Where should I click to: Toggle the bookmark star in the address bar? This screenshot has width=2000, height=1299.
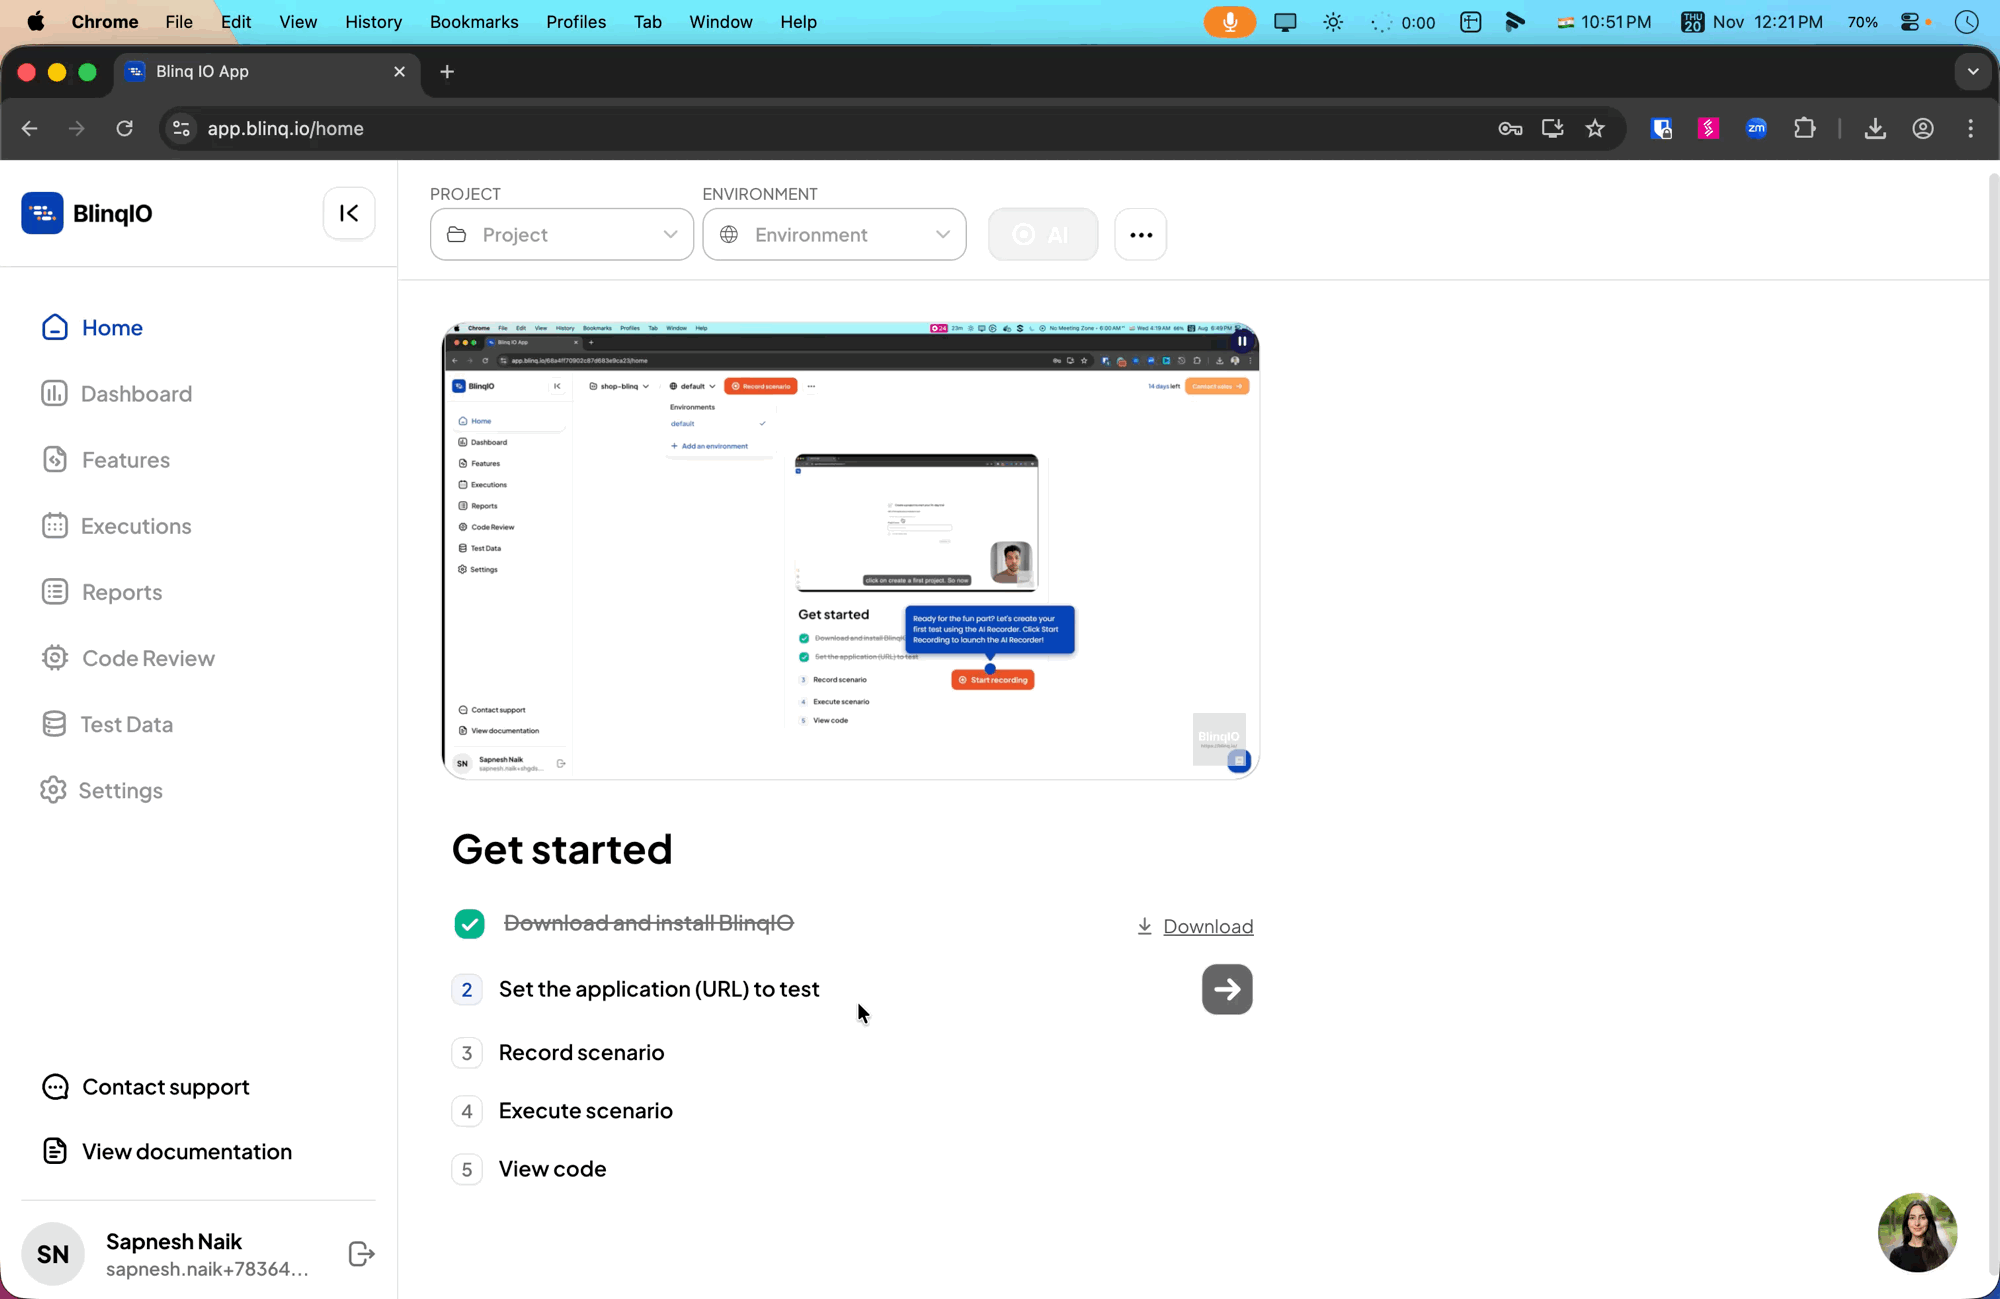1595,128
